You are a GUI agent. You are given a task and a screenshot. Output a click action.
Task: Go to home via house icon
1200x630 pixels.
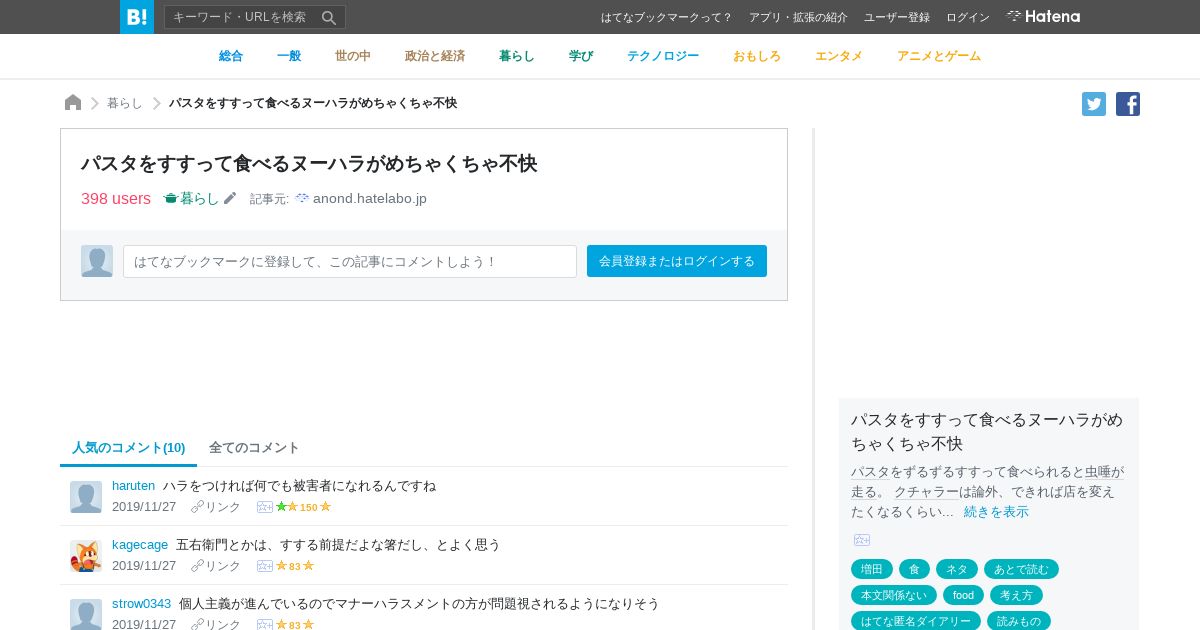[73, 102]
